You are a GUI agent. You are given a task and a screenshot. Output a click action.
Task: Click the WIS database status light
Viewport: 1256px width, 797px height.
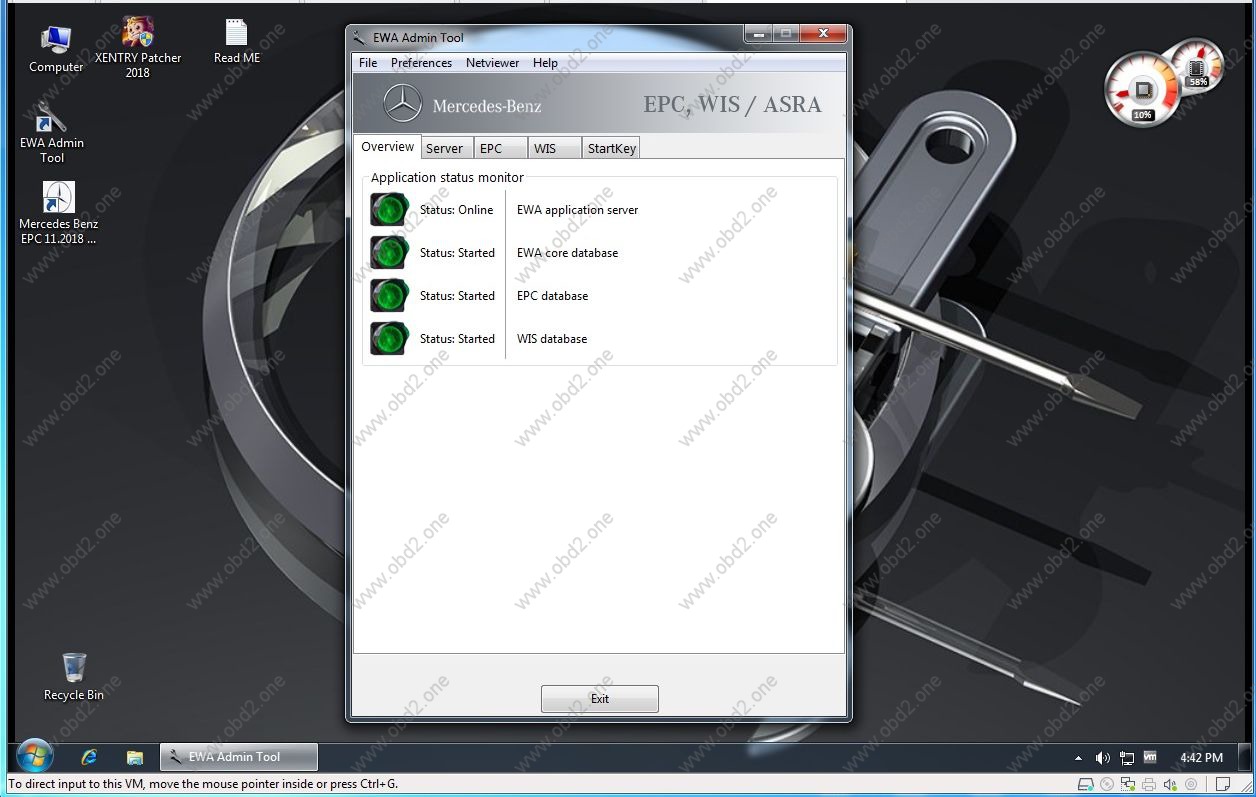click(x=389, y=339)
